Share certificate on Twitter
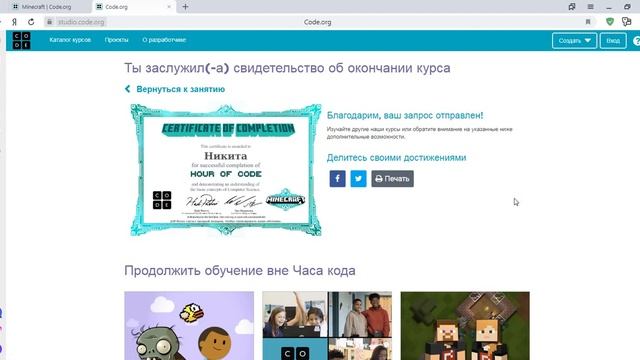 [x=358, y=179]
